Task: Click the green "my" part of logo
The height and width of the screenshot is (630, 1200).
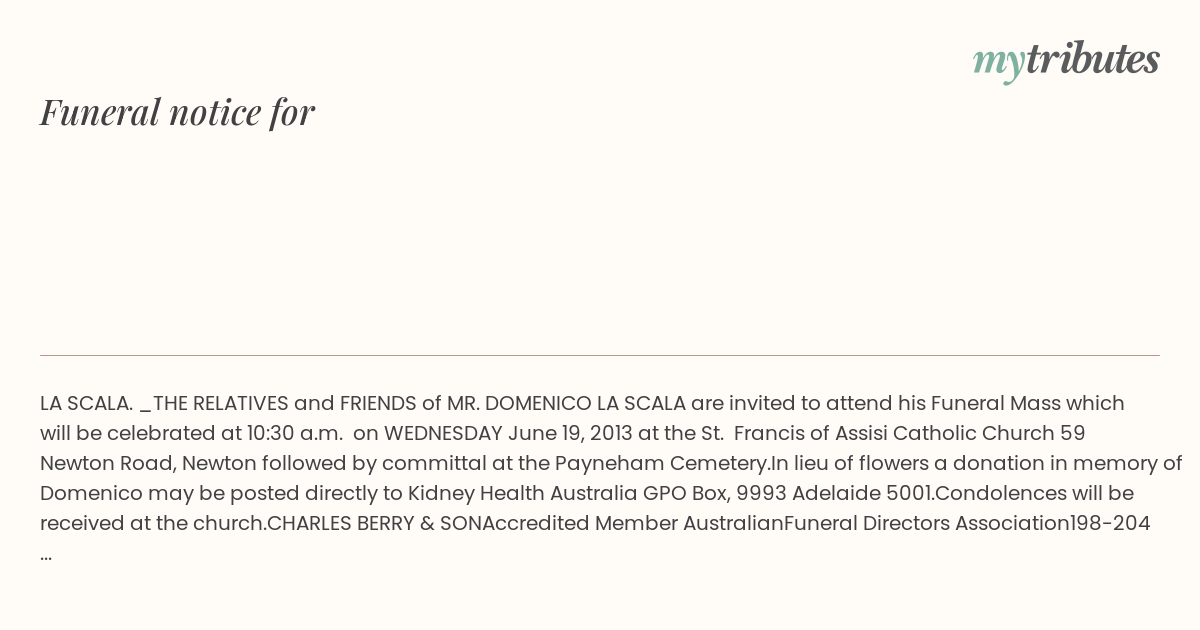Action: tap(998, 63)
